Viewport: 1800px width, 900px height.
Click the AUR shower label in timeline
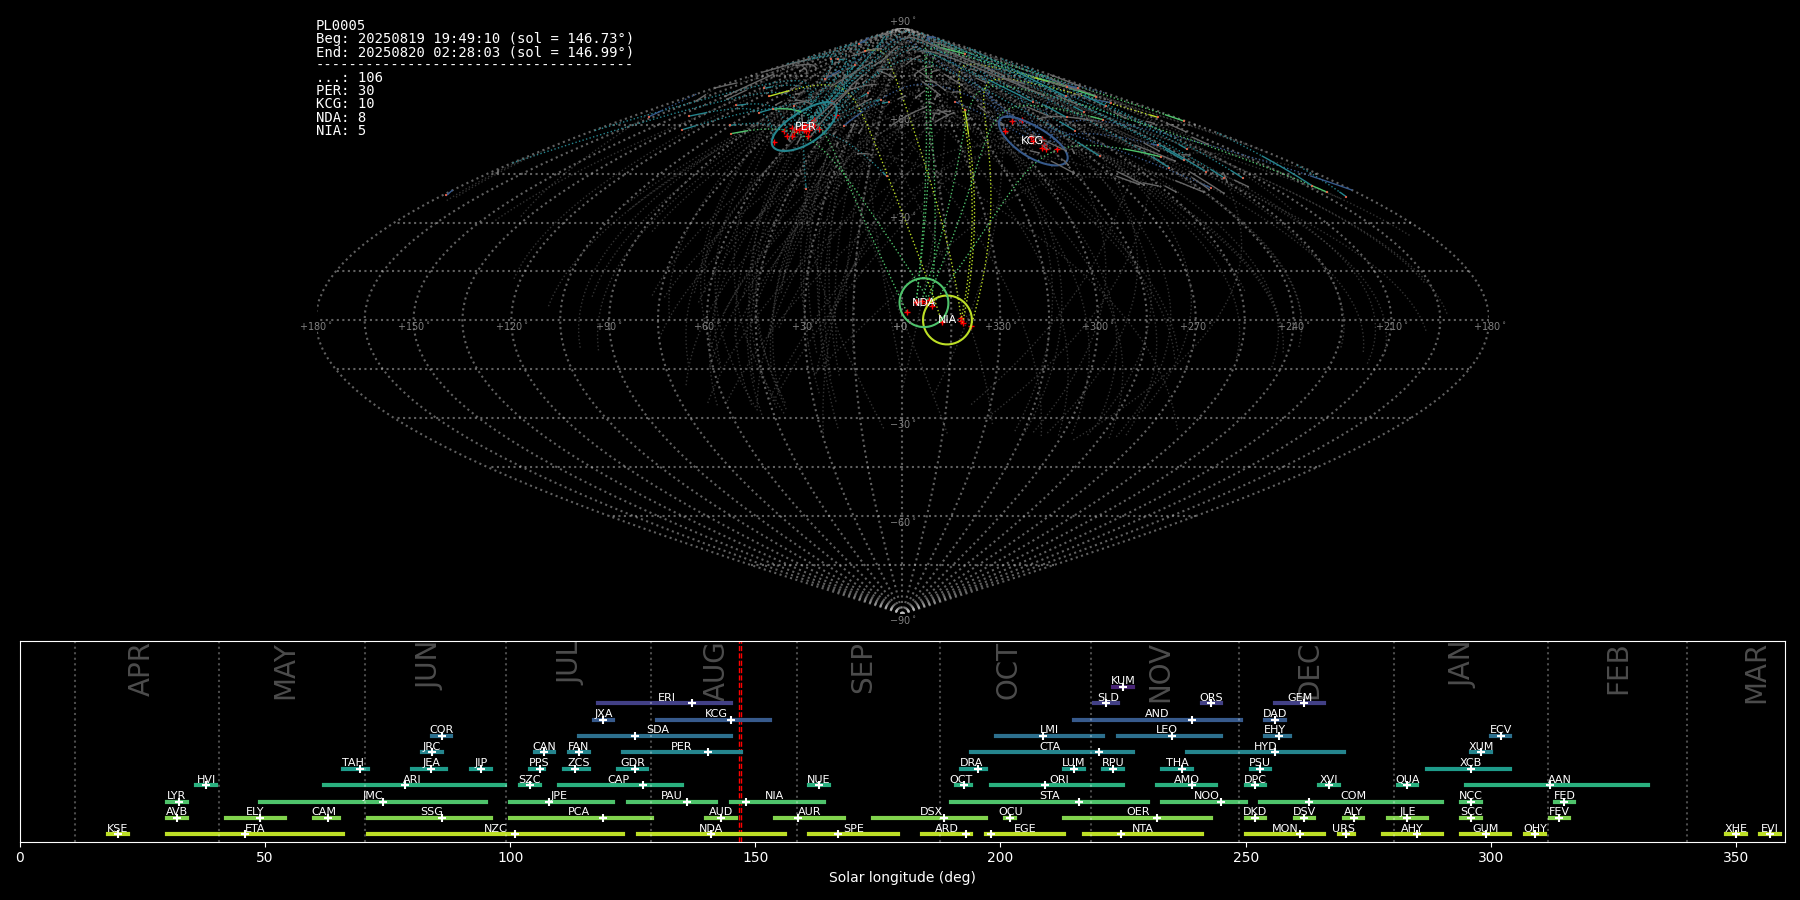tap(809, 812)
